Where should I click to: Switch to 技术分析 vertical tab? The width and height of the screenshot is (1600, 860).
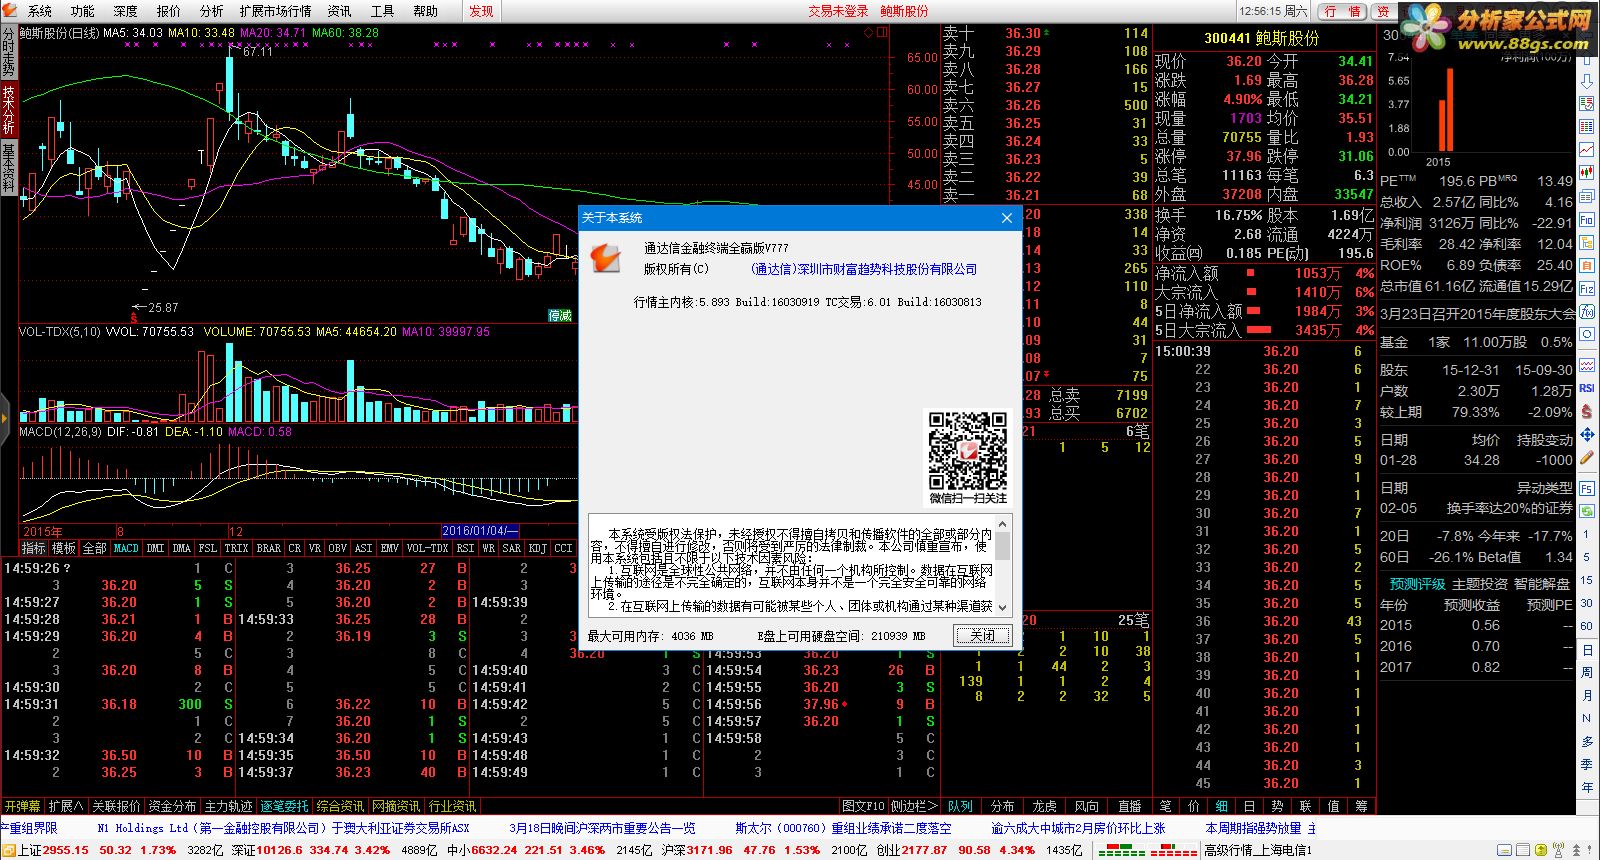pos(8,110)
